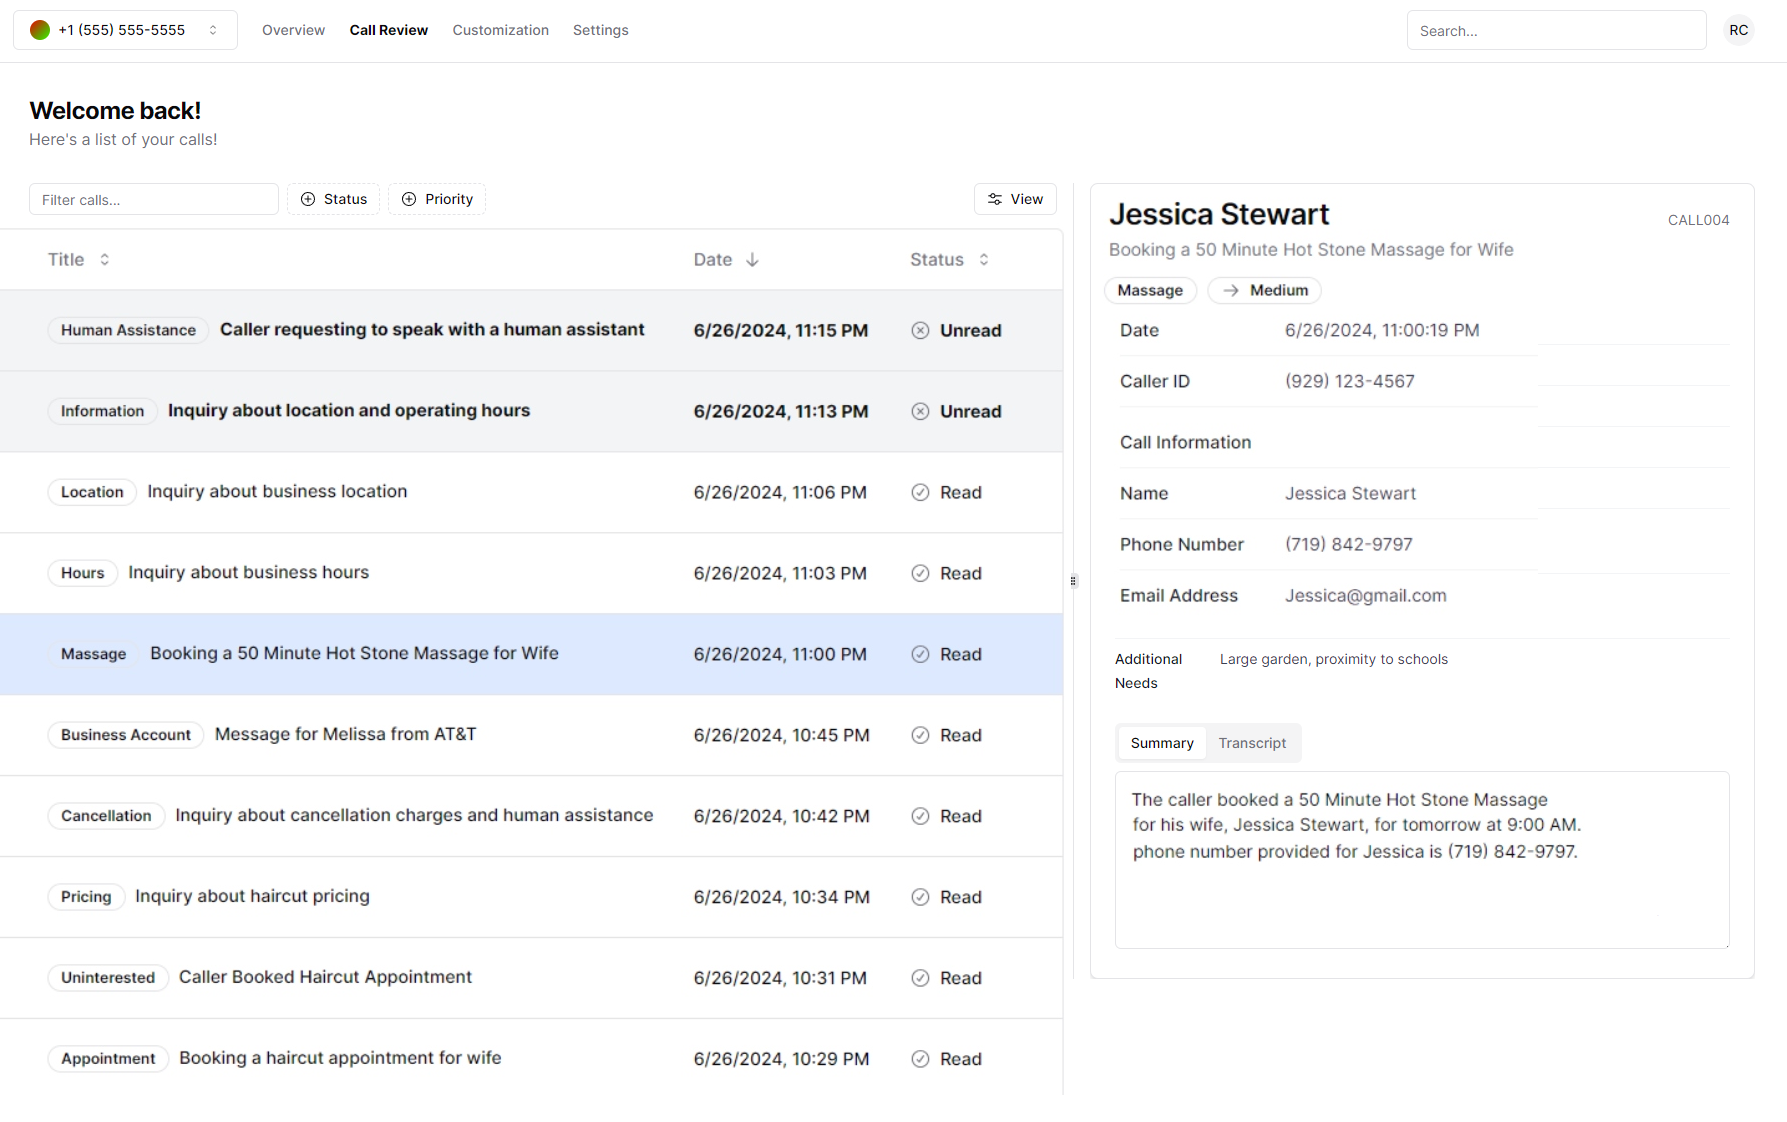
Task: Click the Status filter icon
Action: [307, 199]
